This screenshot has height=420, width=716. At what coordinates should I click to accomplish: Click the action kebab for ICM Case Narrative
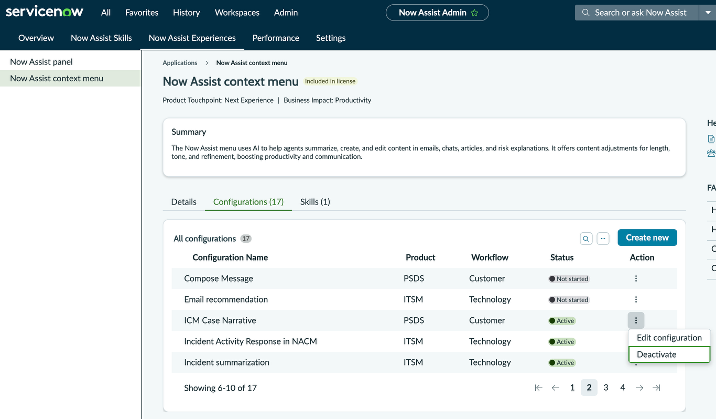coord(636,320)
